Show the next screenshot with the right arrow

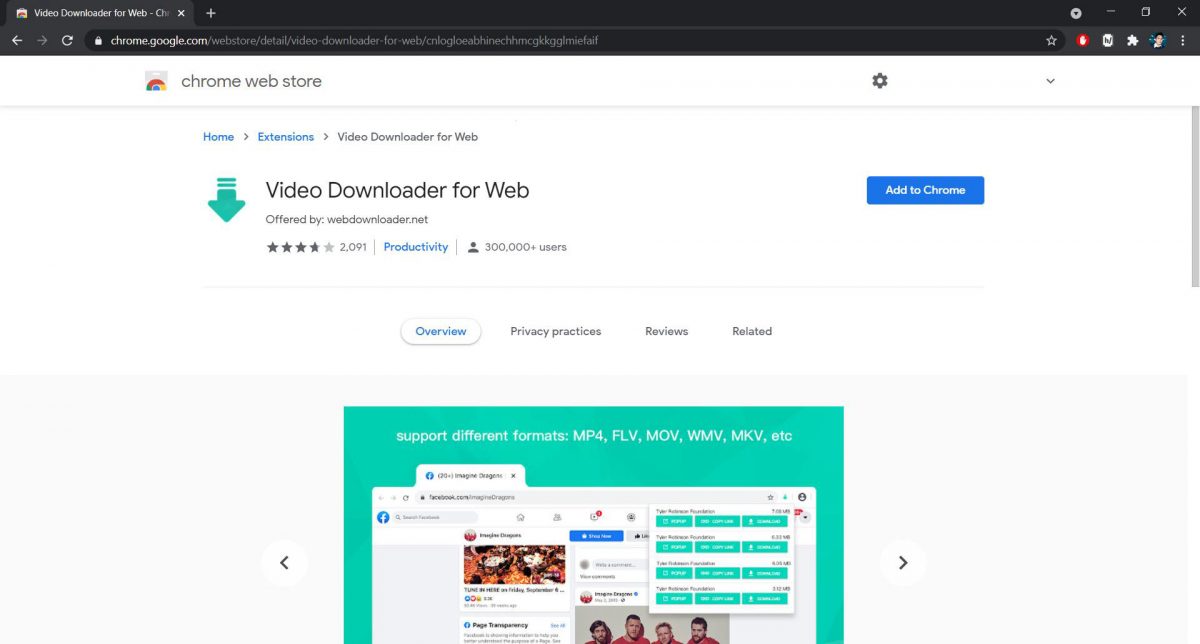[x=903, y=563]
